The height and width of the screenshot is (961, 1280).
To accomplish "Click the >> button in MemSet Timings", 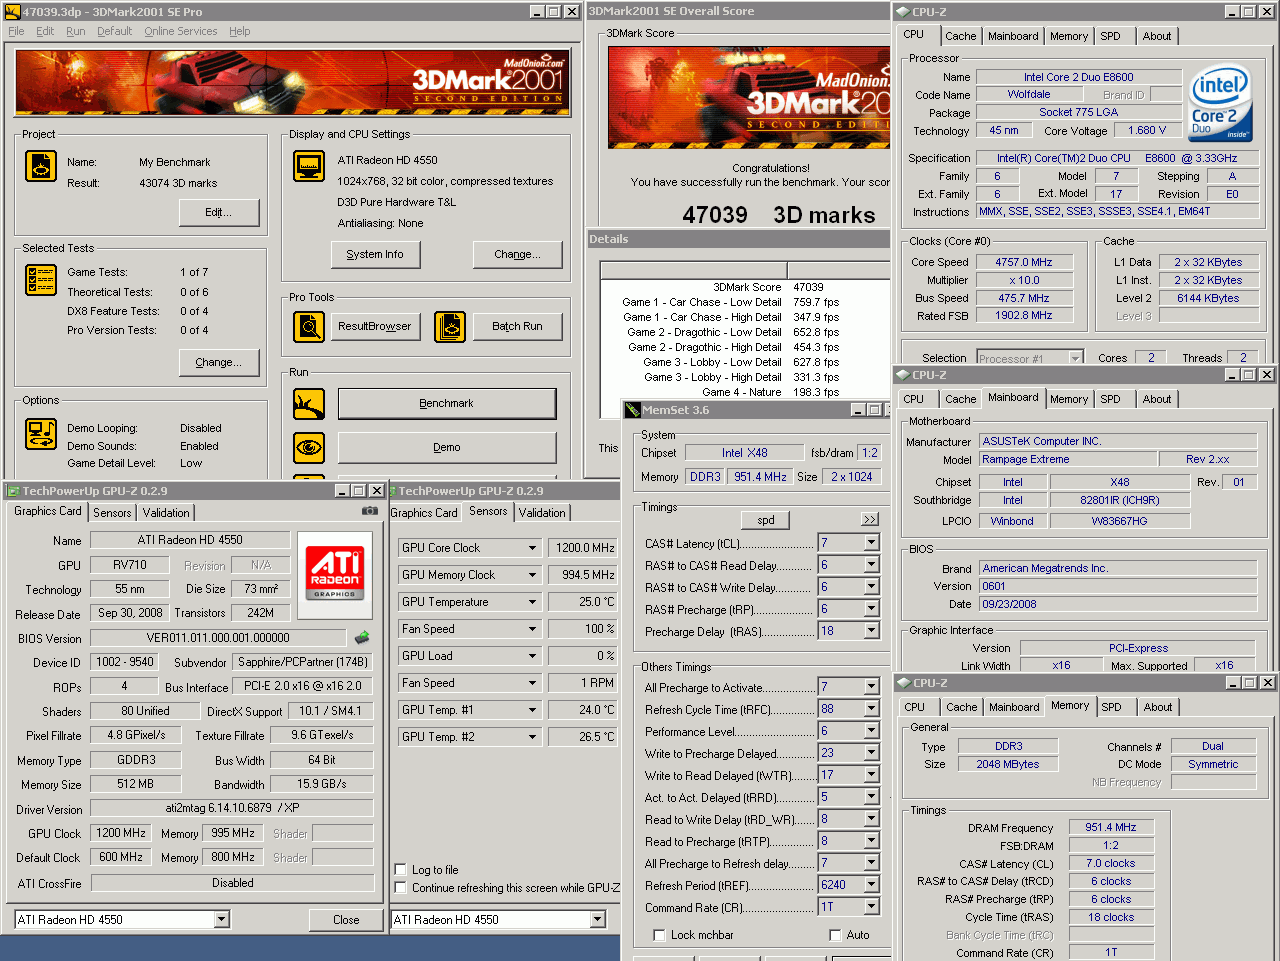I will pyautogui.click(x=870, y=520).
